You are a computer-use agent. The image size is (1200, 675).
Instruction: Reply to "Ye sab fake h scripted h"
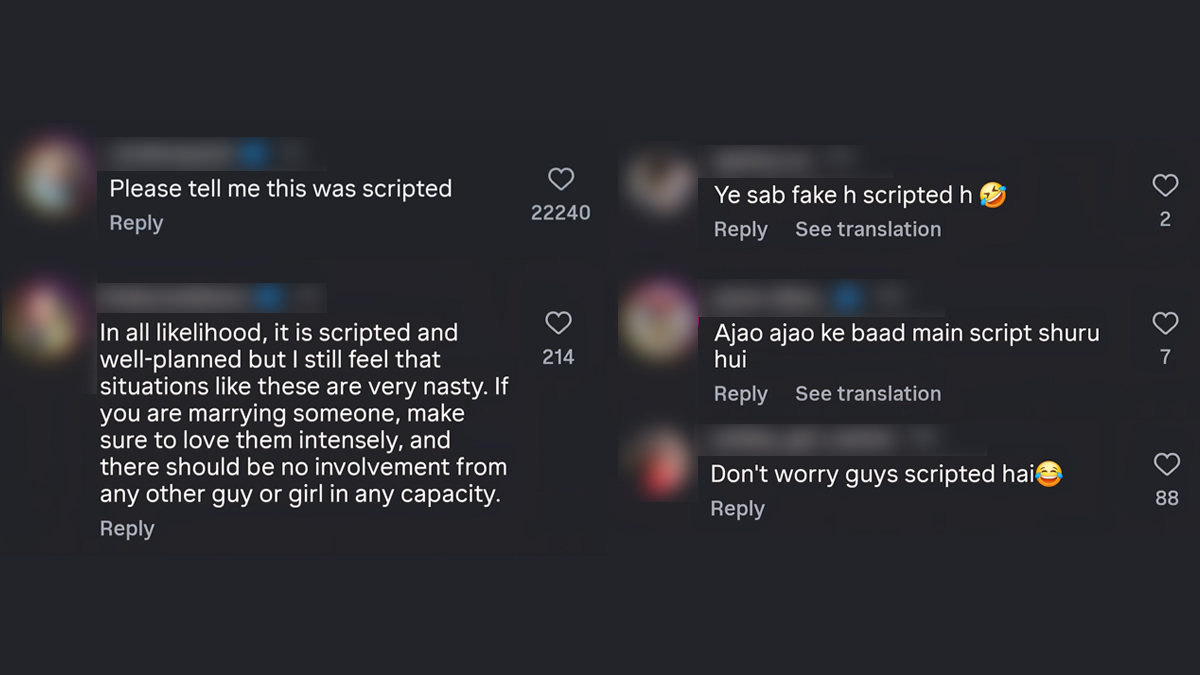pos(740,229)
